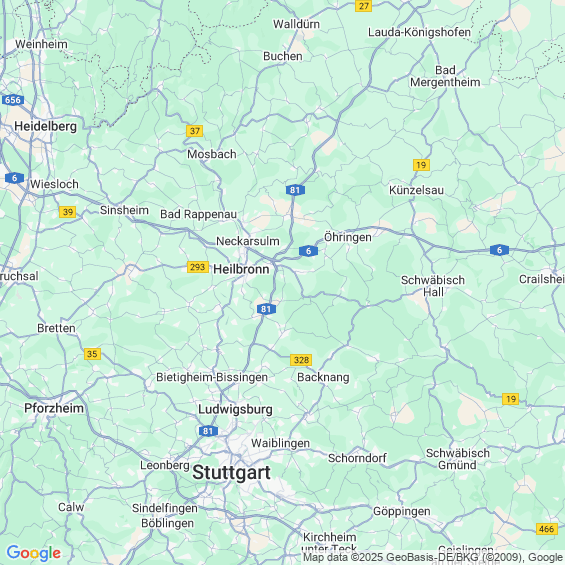This screenshot has width=565, height=565.
Task: Open the Map data attribution text
Action: point(434,557)
